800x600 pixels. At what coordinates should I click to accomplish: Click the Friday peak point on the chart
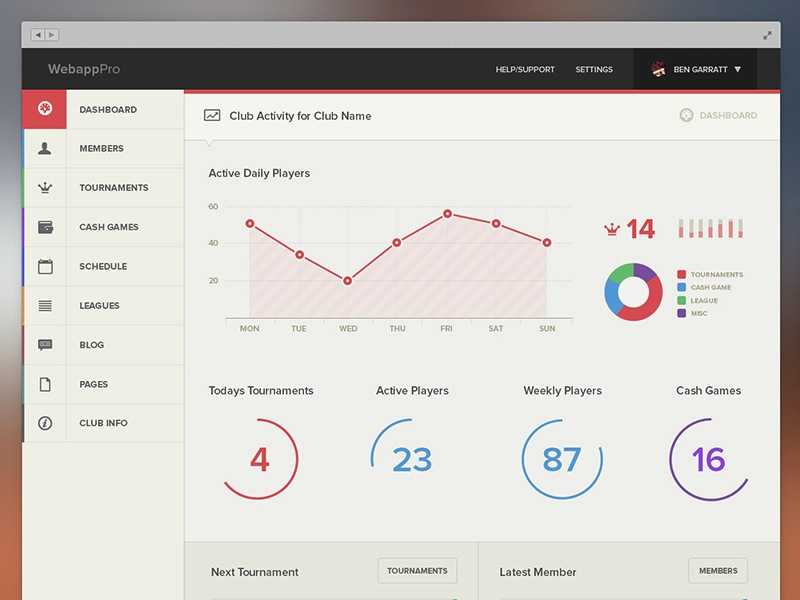click(x=446, y=213)
